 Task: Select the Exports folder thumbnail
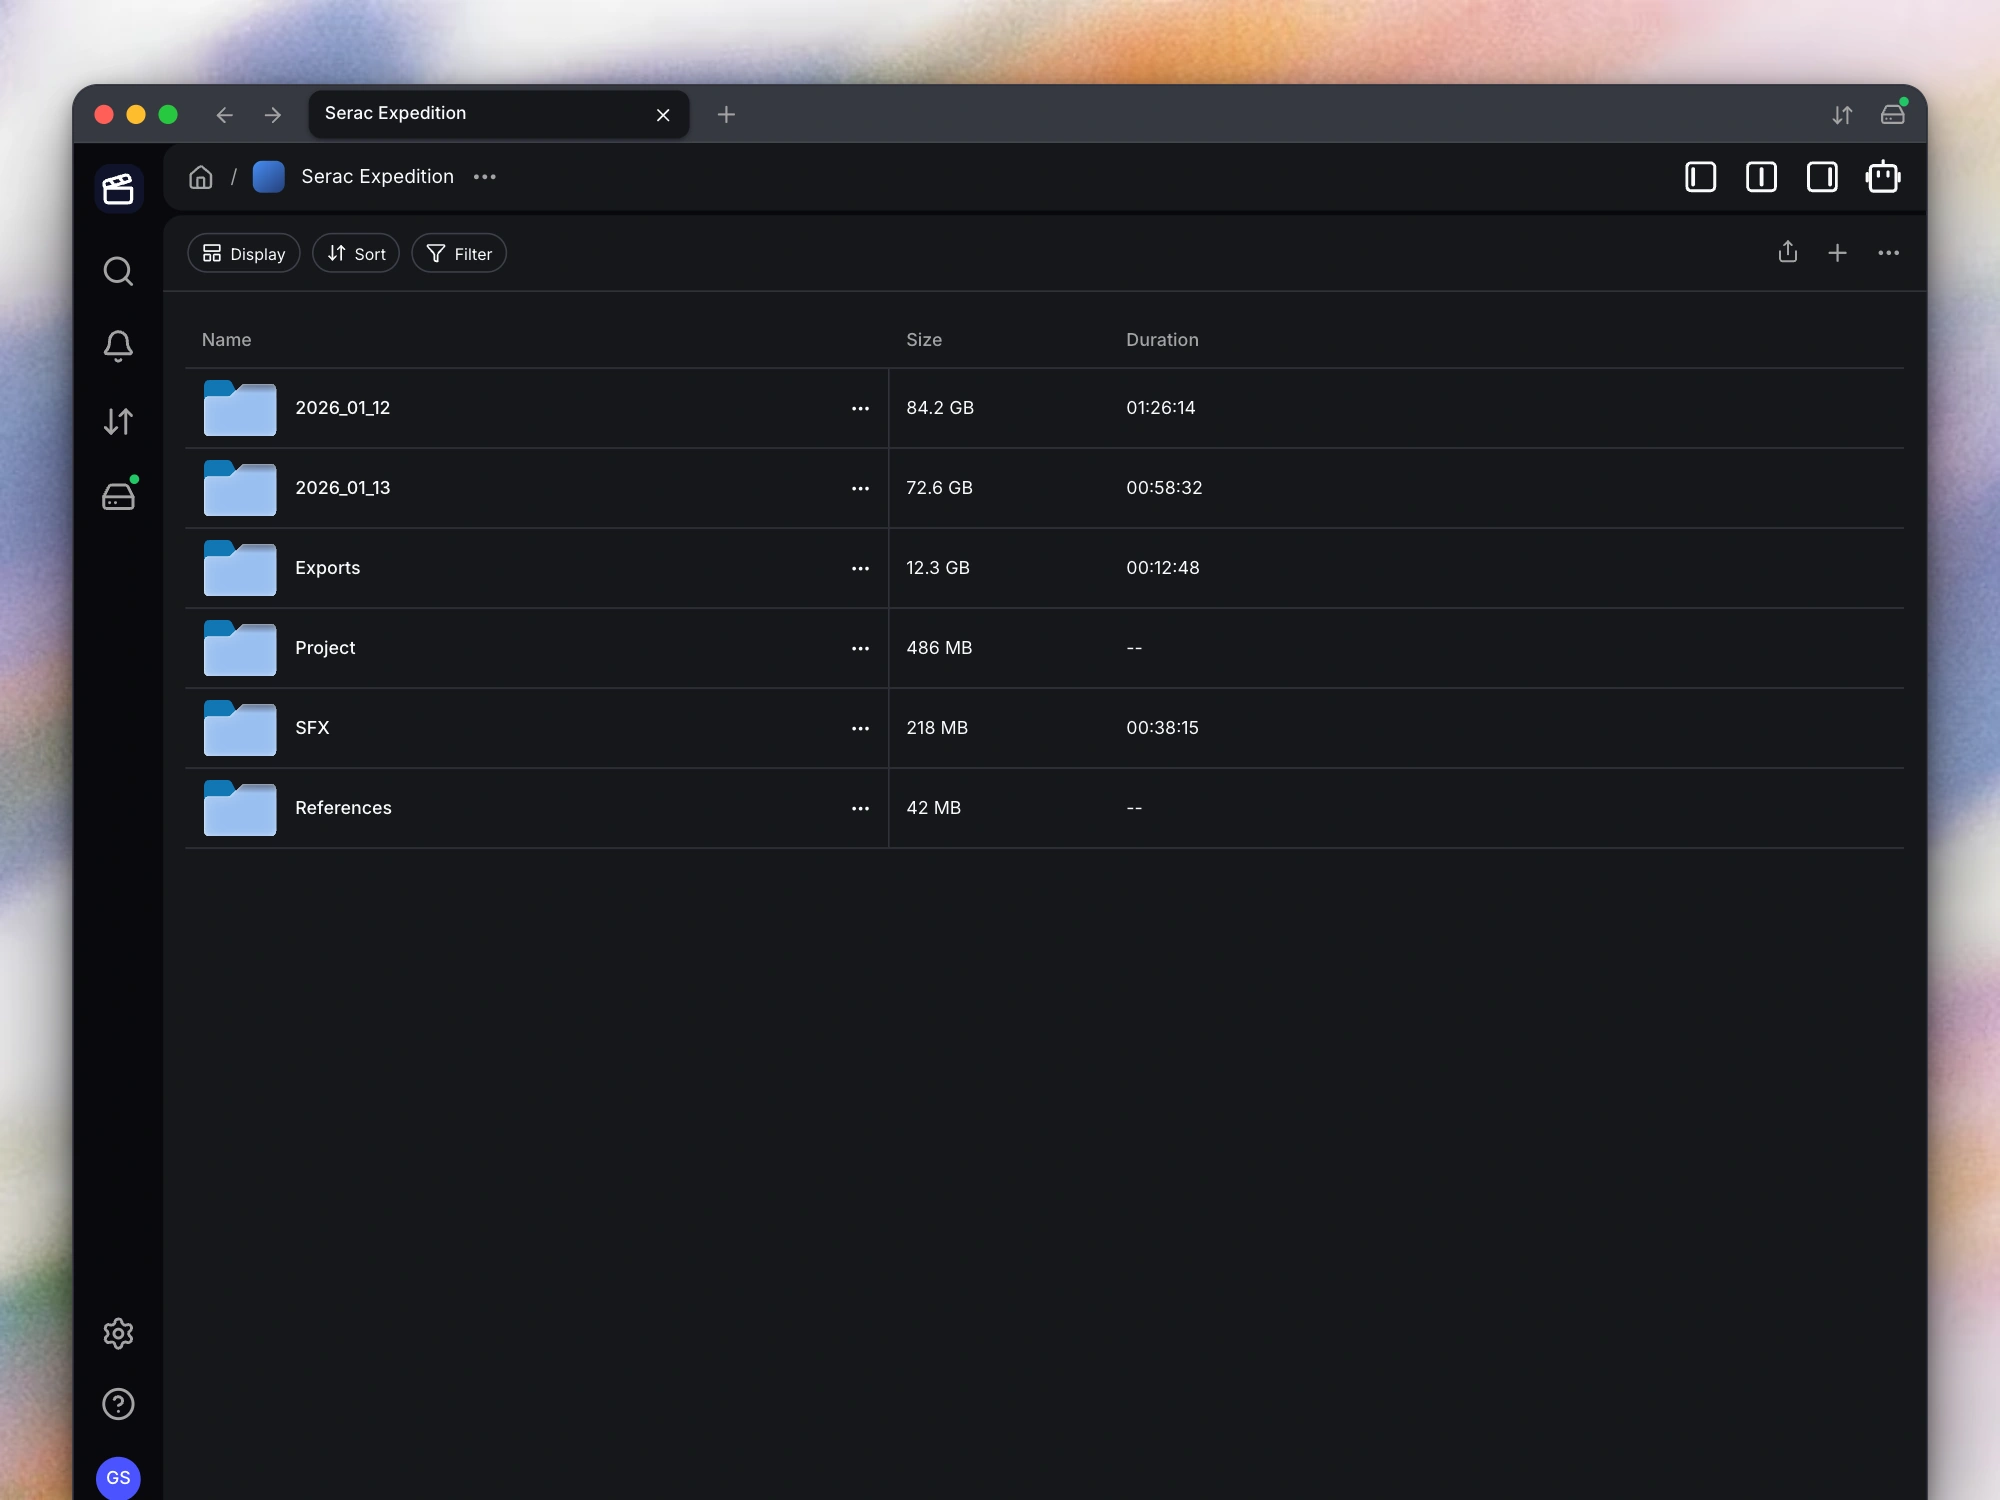point(240,568)
